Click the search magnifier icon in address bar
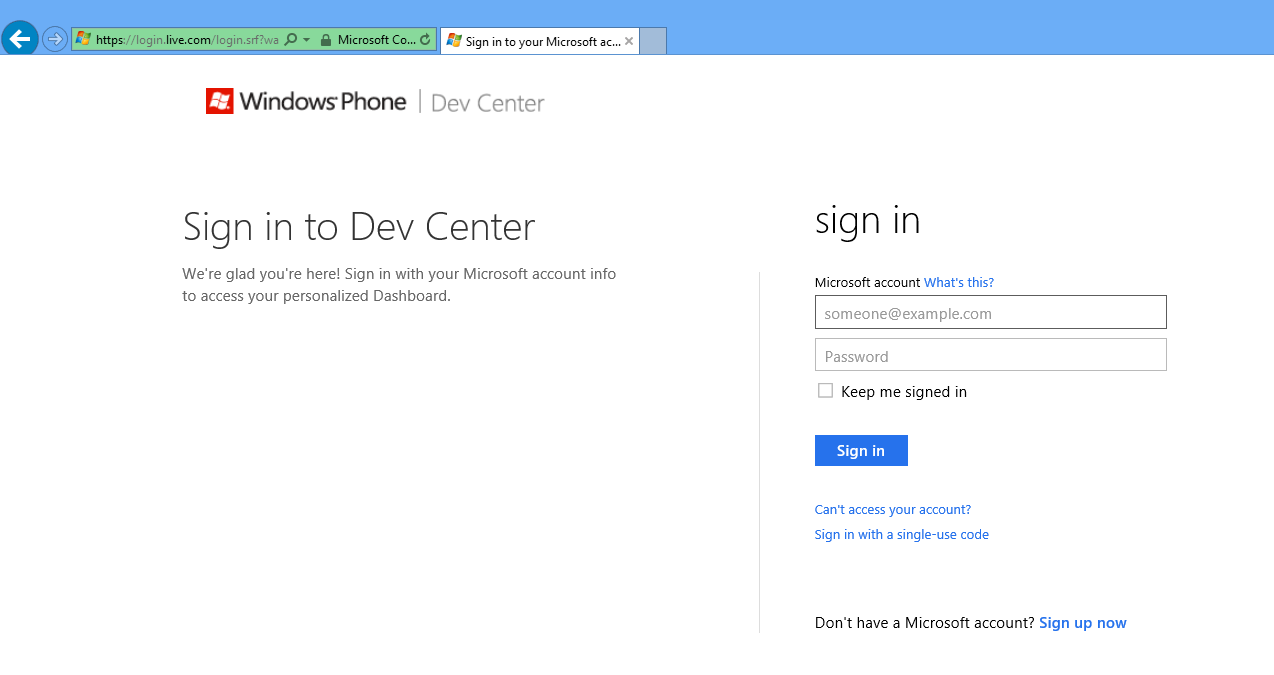This screenshot has width=1274, height=675. click(291, 40)
